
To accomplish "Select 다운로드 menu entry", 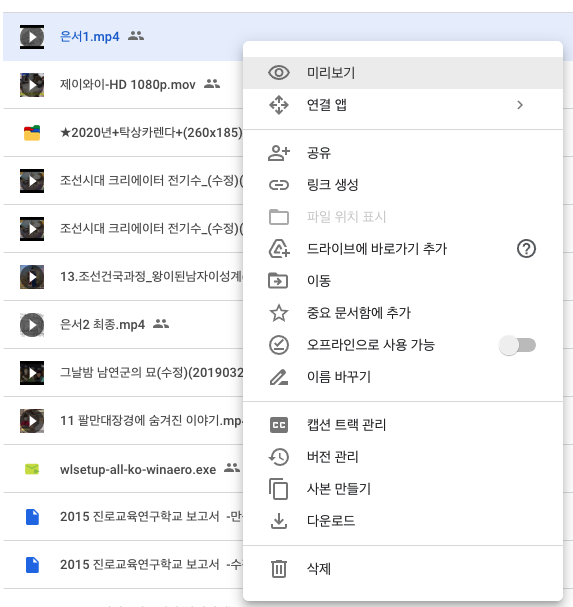I will pos(403,521).
